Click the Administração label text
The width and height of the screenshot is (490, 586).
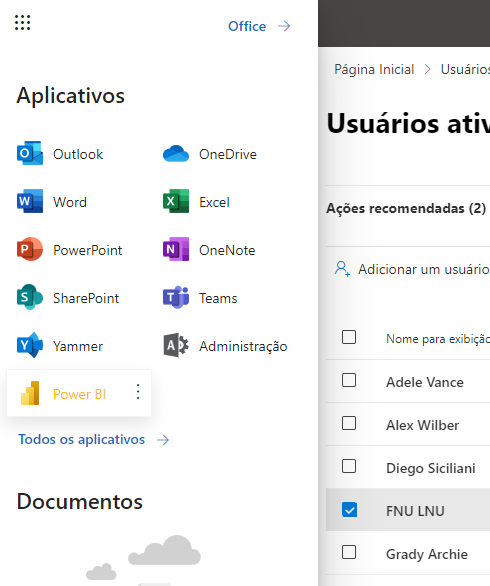coord(243,346)
